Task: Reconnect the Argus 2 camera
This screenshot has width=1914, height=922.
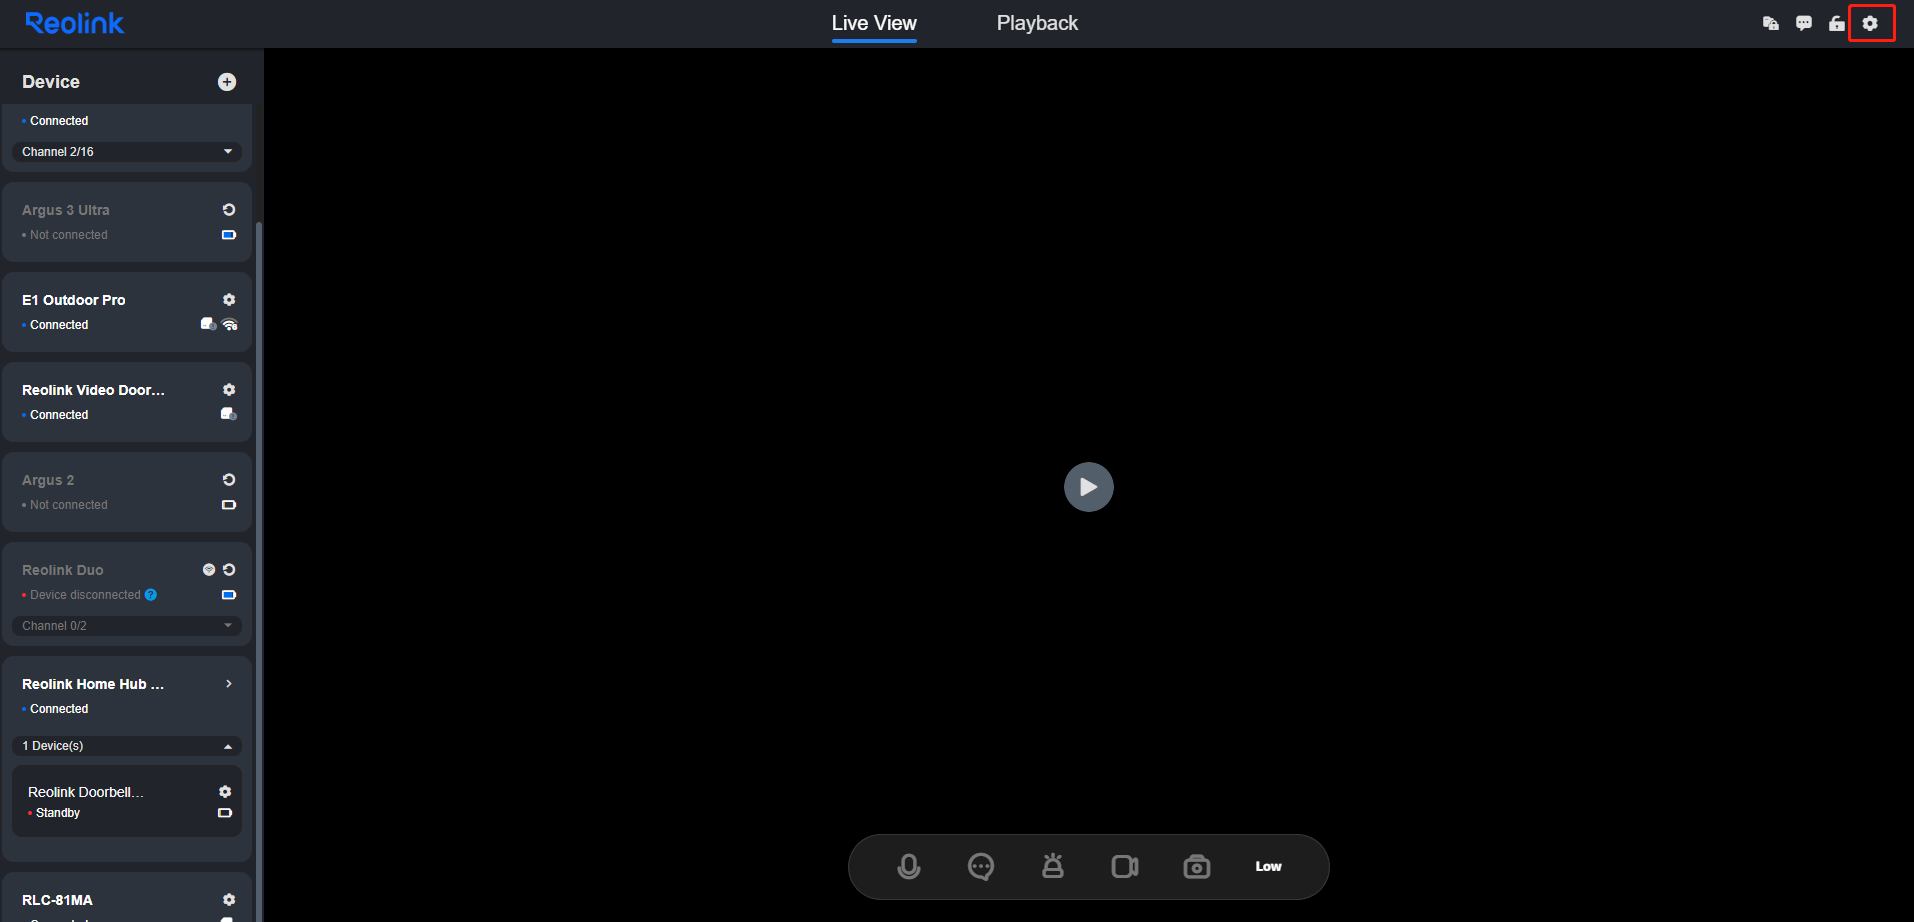Action: [x=229, y=480]
